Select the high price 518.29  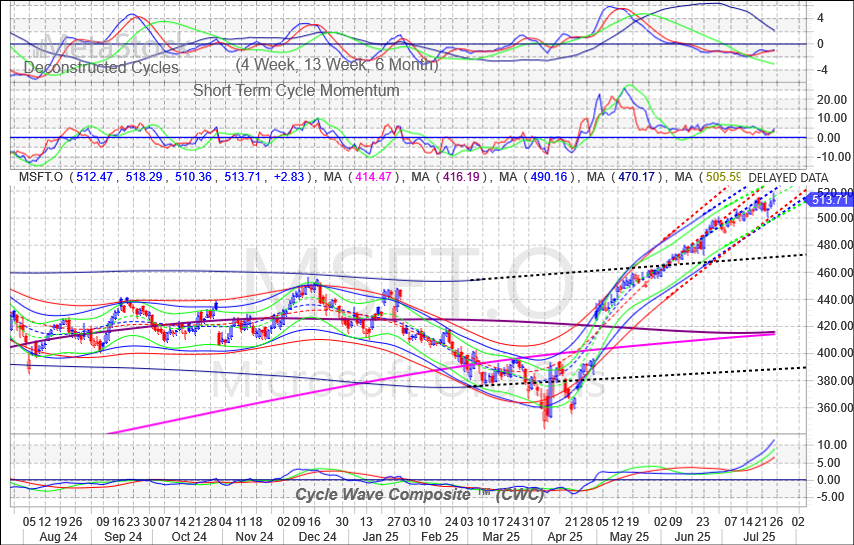pos(144,177)
